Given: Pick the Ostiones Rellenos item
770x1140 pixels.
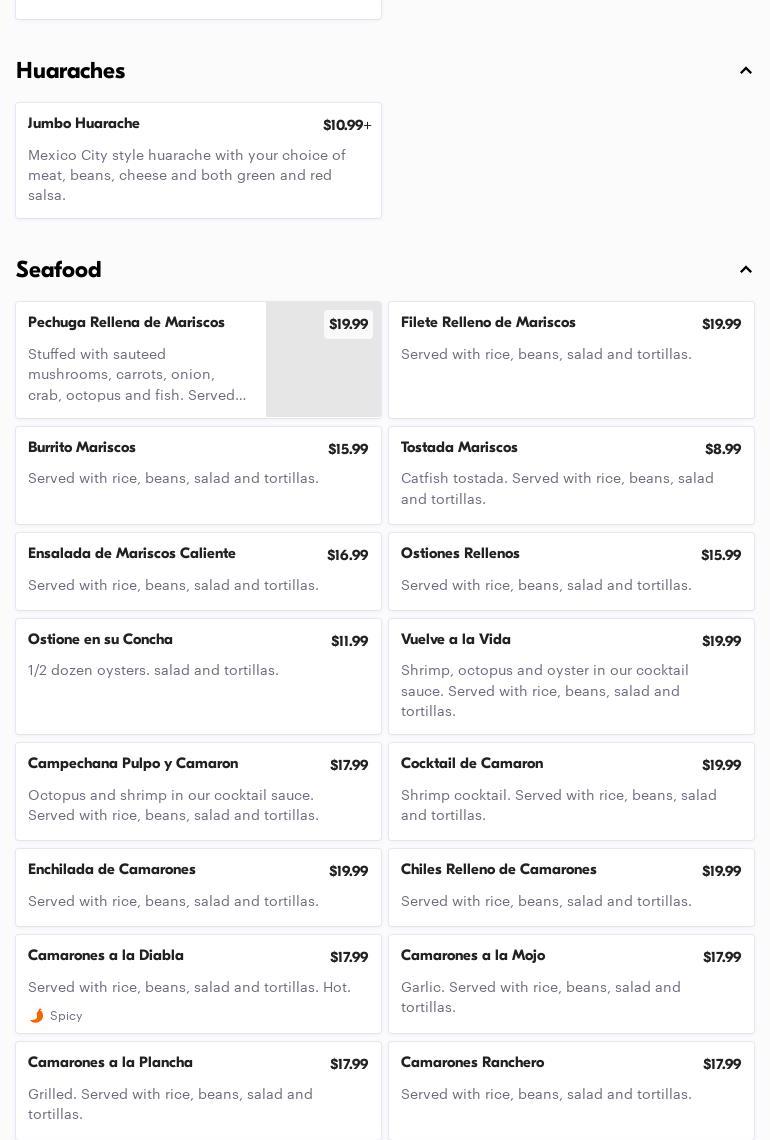Looking at the screenshot, I should 571,571.
